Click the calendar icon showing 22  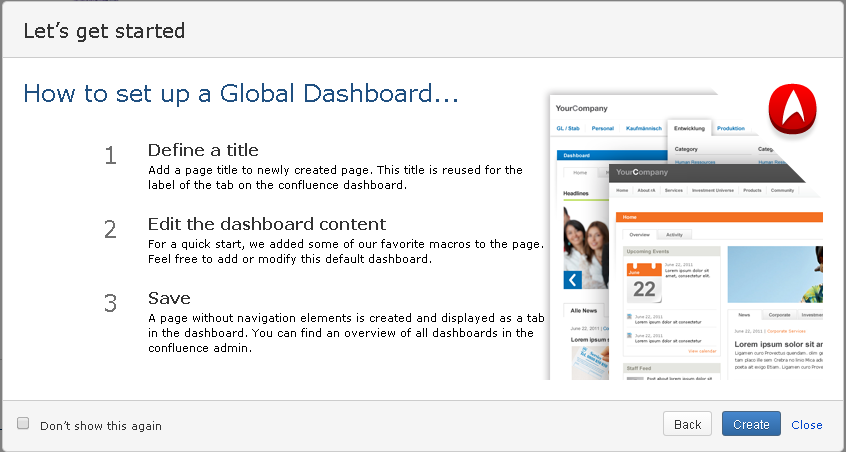coord(643,283)
